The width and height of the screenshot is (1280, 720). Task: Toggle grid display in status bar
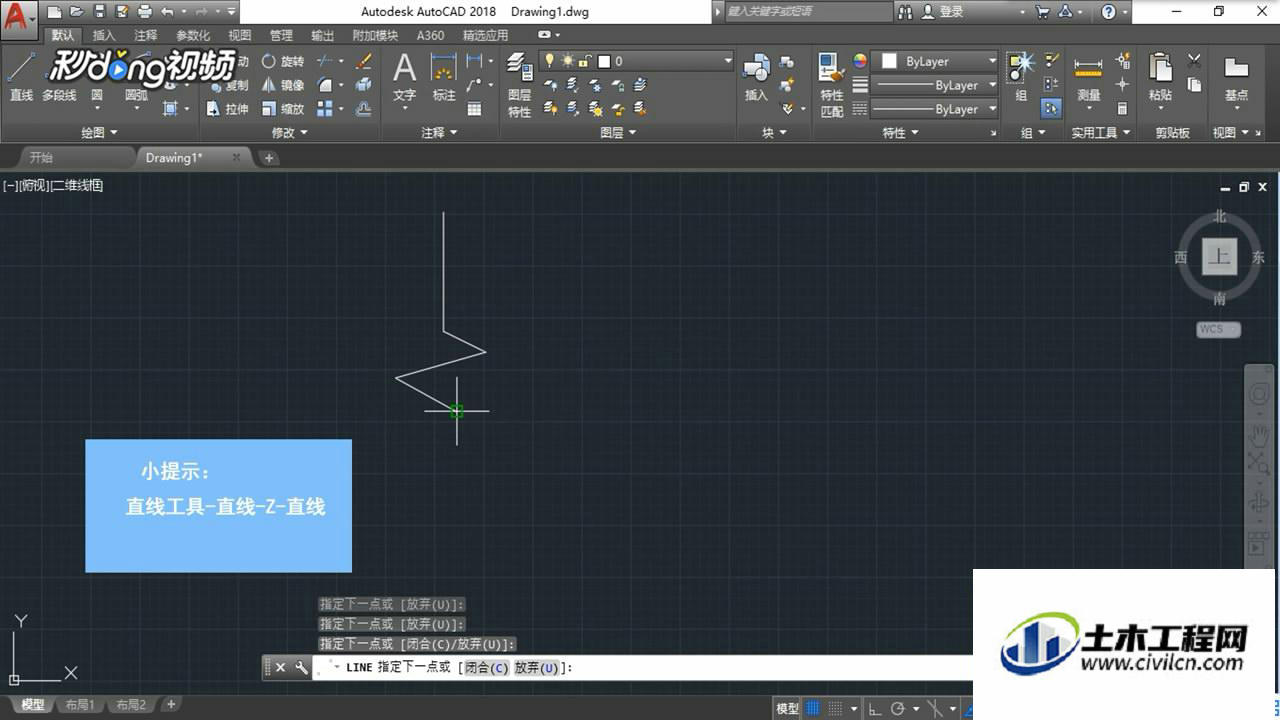pos(813,709)
